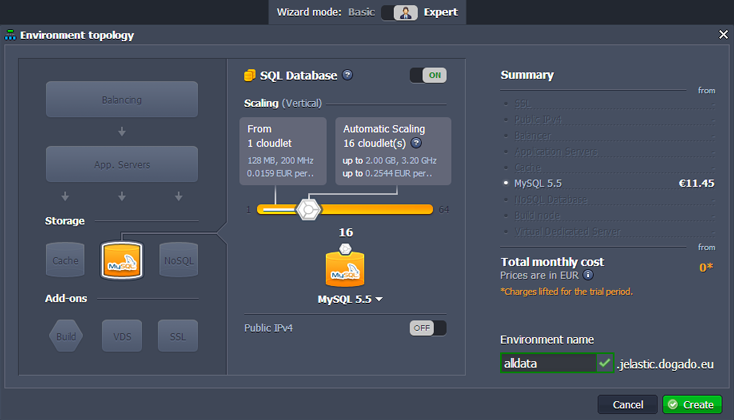Screen dimensions: 734x420
Task: Click the App. Servers block
Action: [x=121, y=163]
